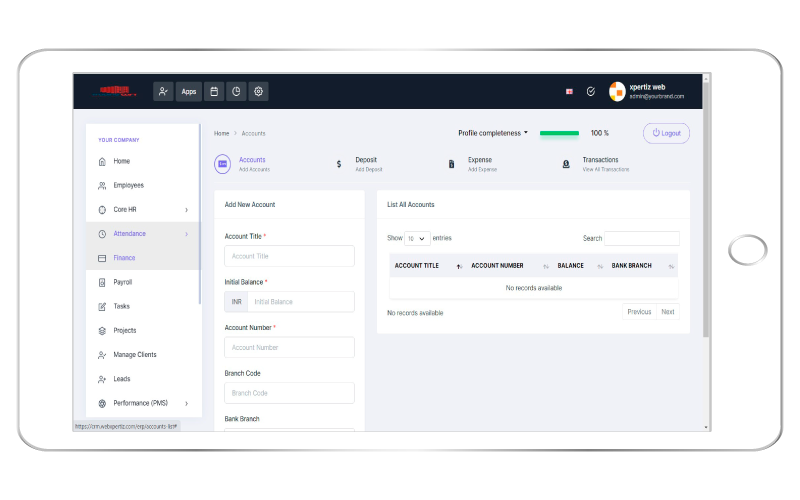Open the pie chart reports icon
Viewport: 800px width, 500px height.
click(236, 91)
